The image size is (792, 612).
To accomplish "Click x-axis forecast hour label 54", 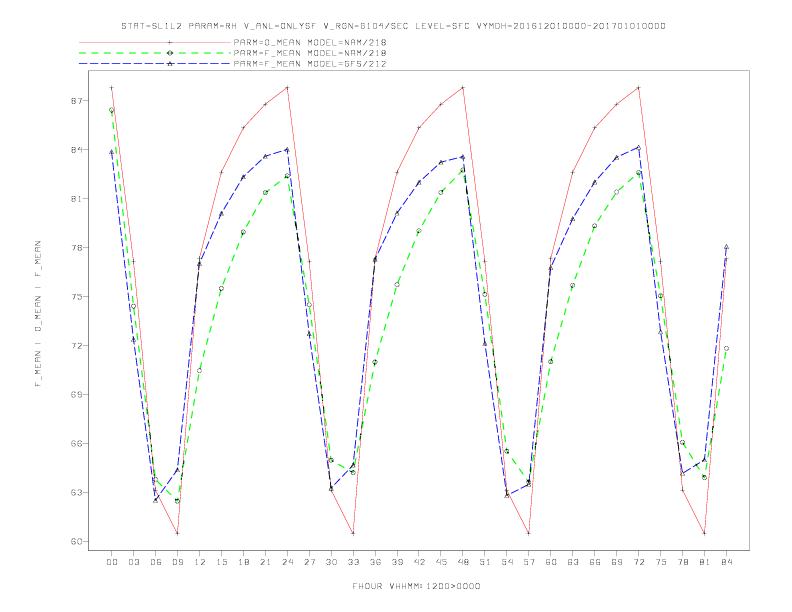I will tap(507, 562).
